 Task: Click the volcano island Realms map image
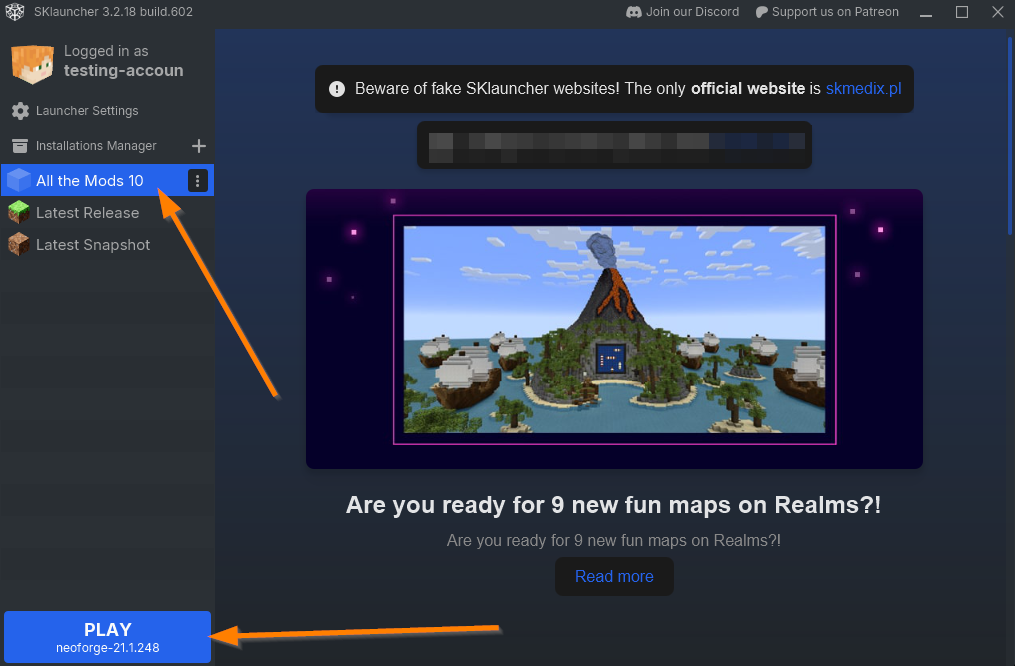(614, 329)
